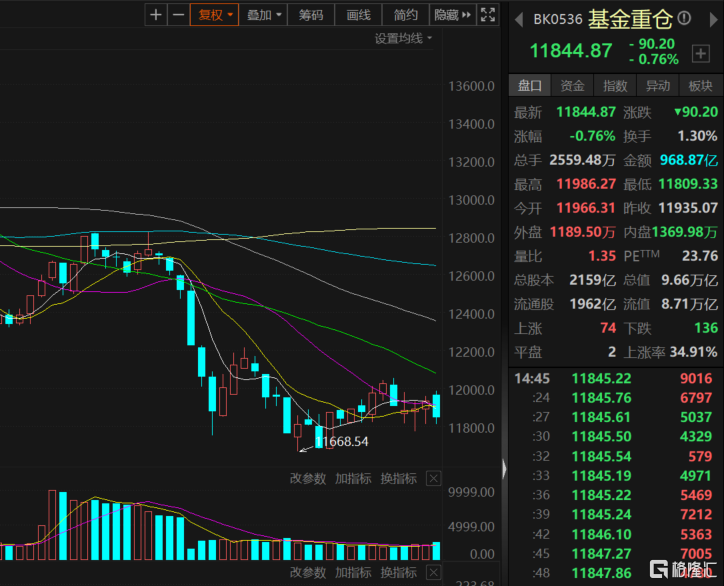Screen dimensions: 724x586
Task: Select the 盘口 tab
Action: click(x=530, y=85)
